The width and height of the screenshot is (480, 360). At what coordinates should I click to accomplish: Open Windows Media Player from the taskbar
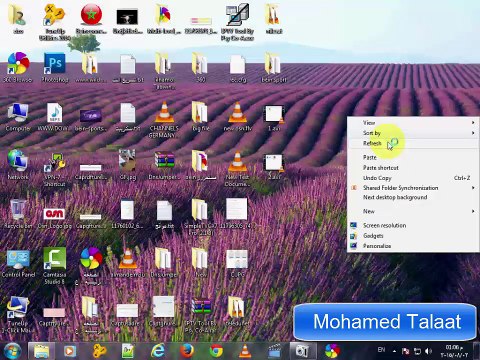coord(70,351)
